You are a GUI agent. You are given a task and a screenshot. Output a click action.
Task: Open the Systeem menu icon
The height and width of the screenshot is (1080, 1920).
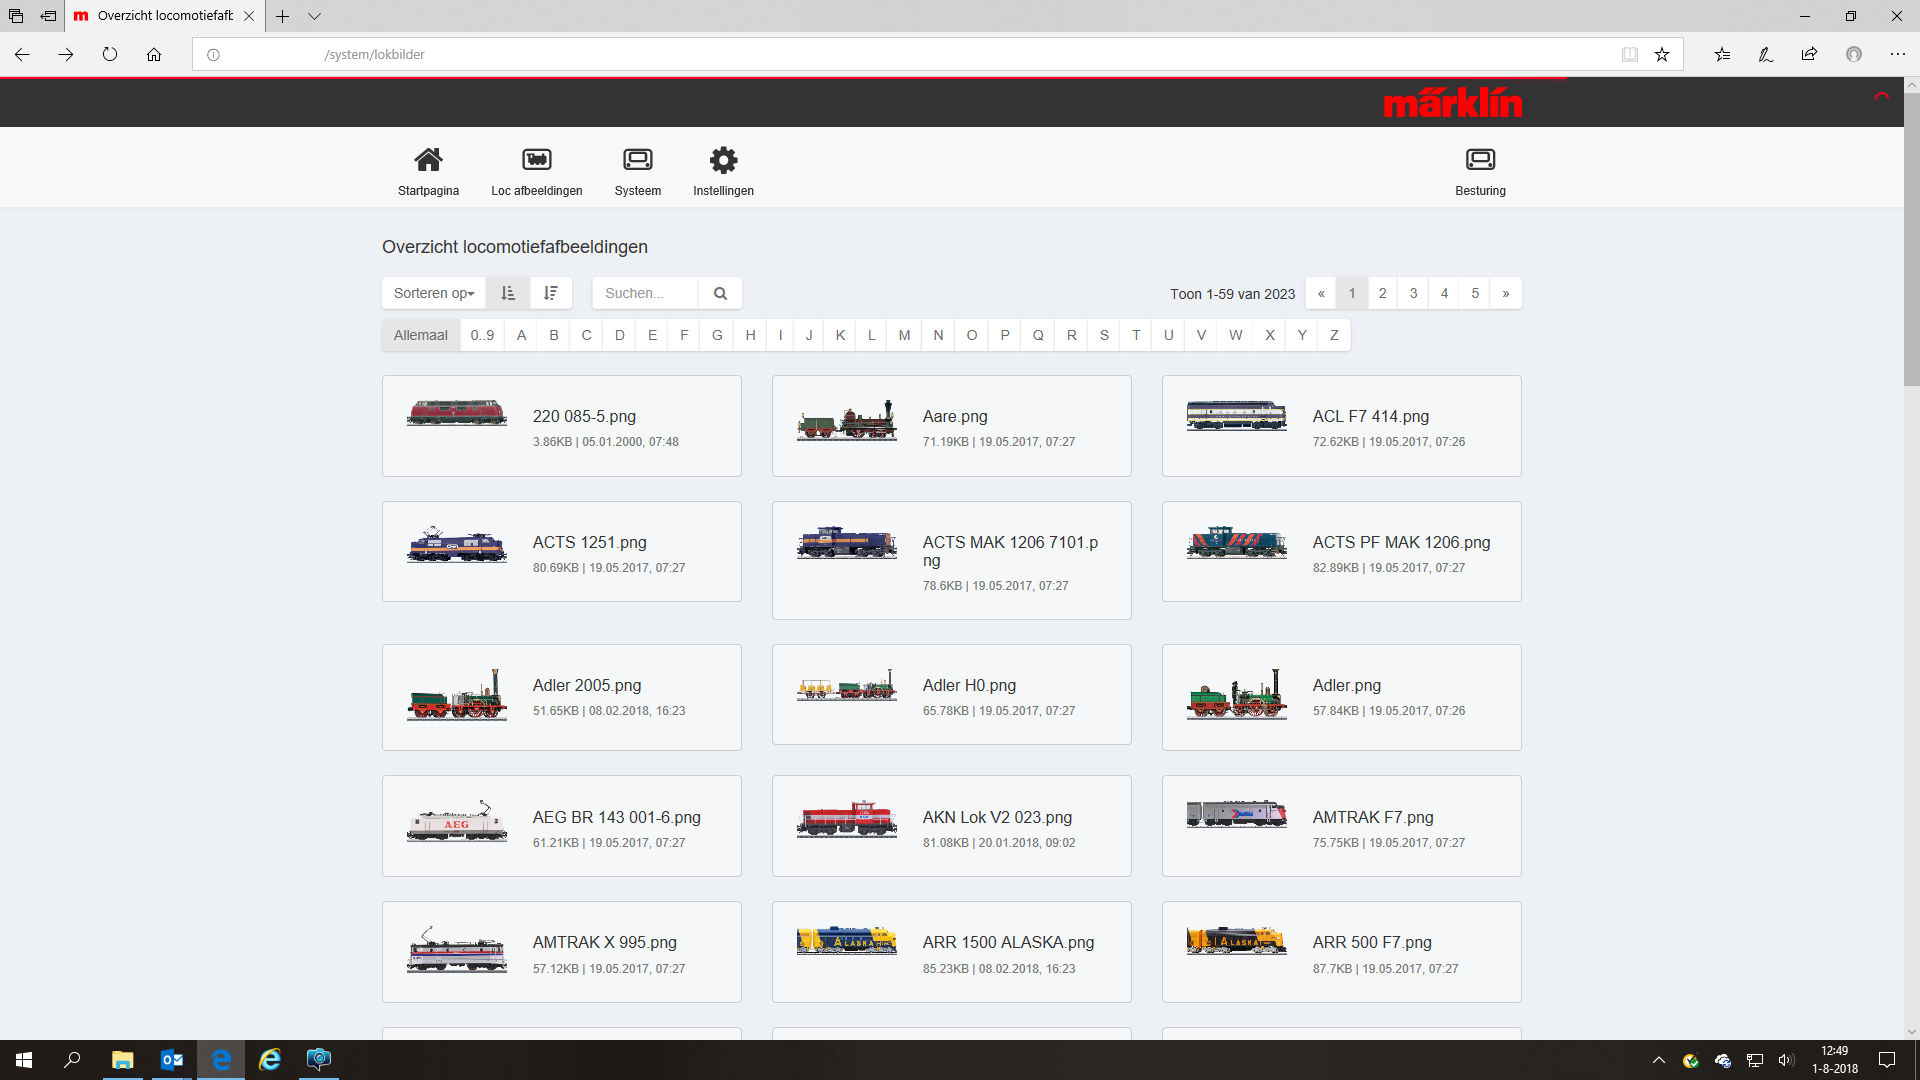(x=637, y=160)
